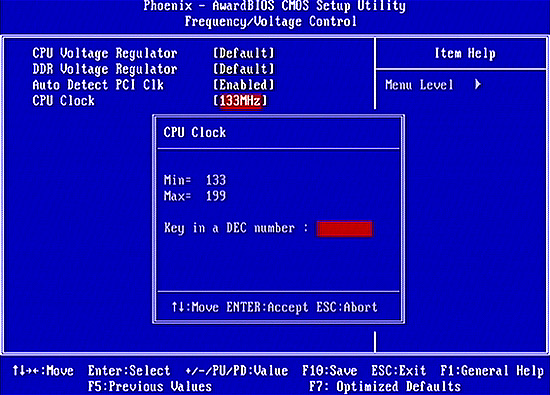Click F7: Optimized Defaults hint

[x=385, y=387]
